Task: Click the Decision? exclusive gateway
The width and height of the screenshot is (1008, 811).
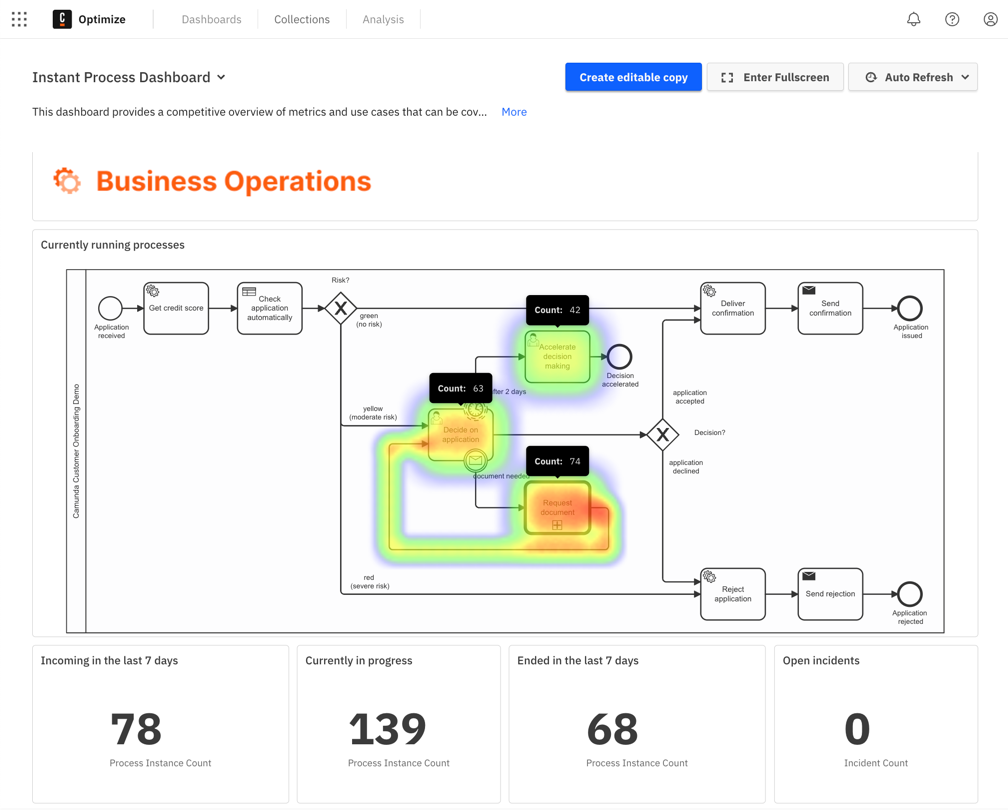Action: 663,434
